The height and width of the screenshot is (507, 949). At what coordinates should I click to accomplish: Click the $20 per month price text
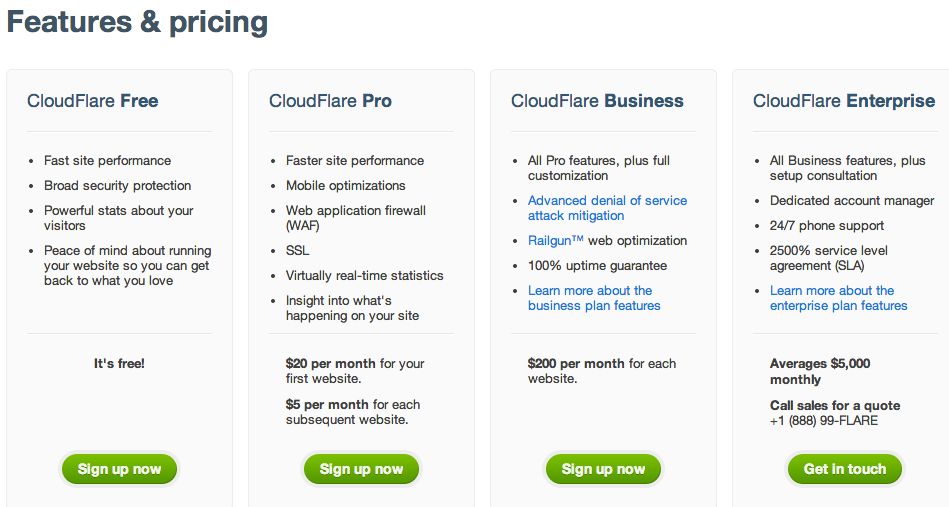pos(330,364)
